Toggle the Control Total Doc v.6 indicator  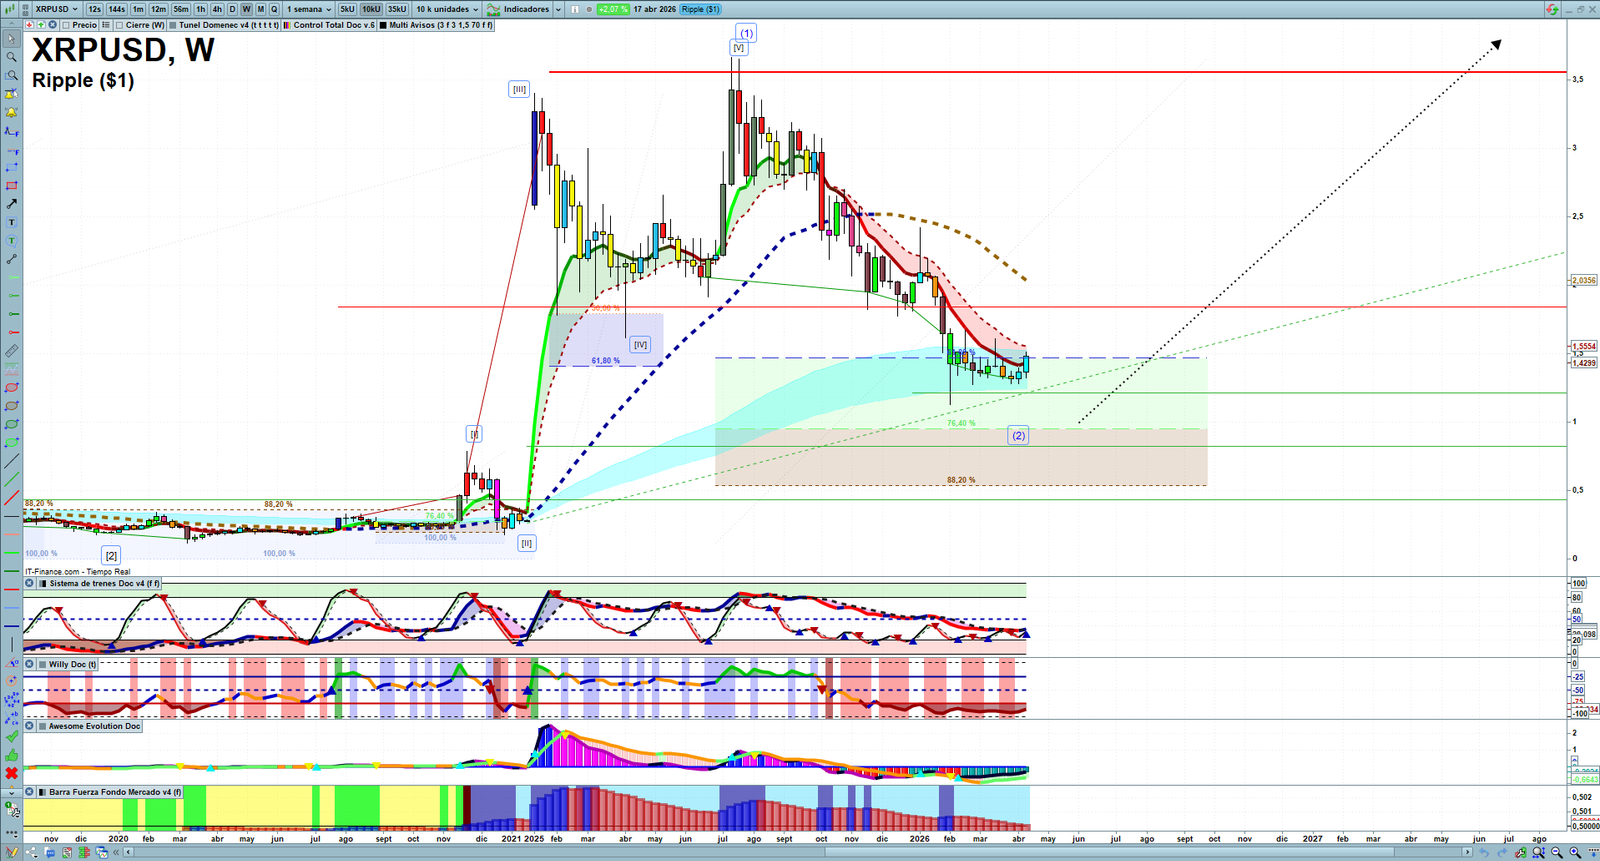pyautogui.click(x=288, y=25)
